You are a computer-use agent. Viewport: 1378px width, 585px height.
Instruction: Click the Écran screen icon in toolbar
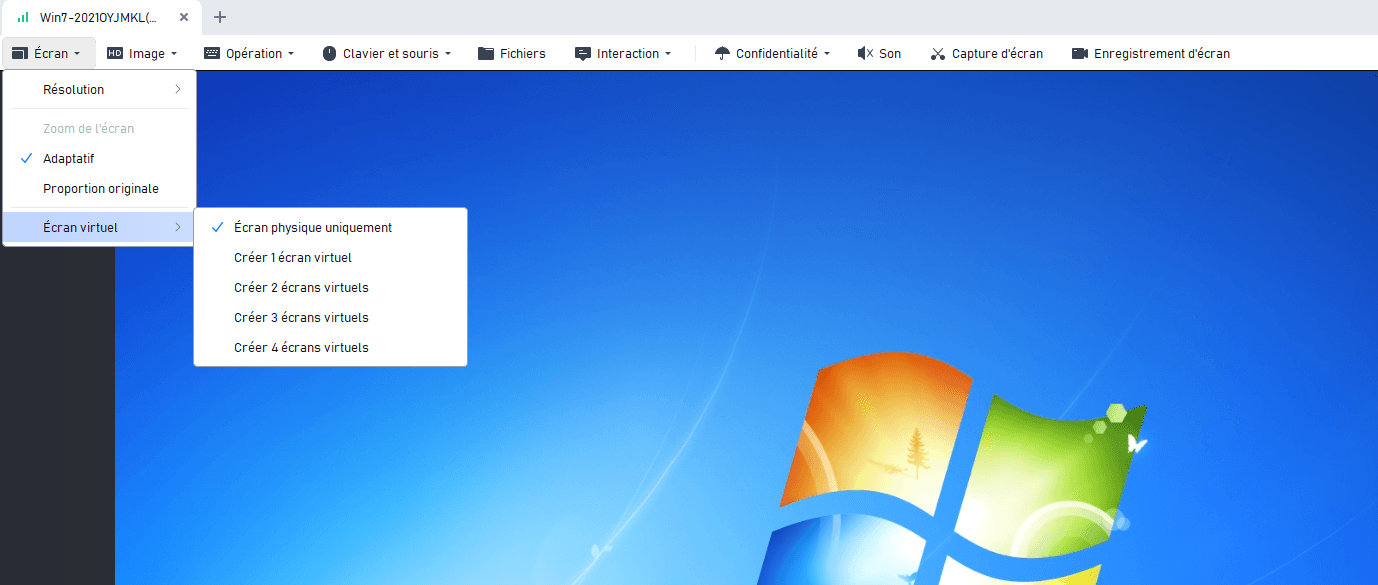20,54
